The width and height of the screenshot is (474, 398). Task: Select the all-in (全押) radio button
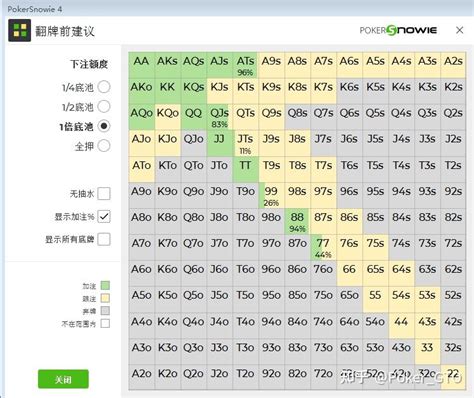(104, 146)
